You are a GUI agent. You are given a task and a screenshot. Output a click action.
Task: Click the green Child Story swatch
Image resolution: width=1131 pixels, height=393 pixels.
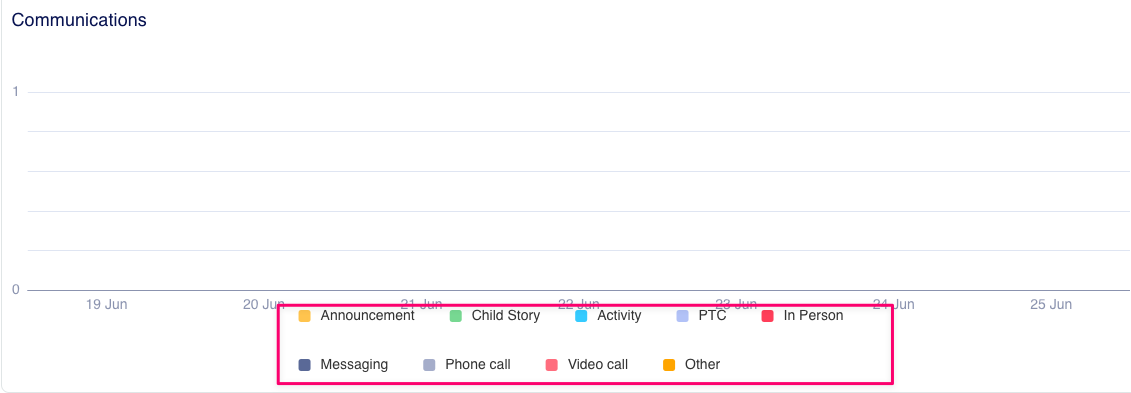click(x=456, y=316)
